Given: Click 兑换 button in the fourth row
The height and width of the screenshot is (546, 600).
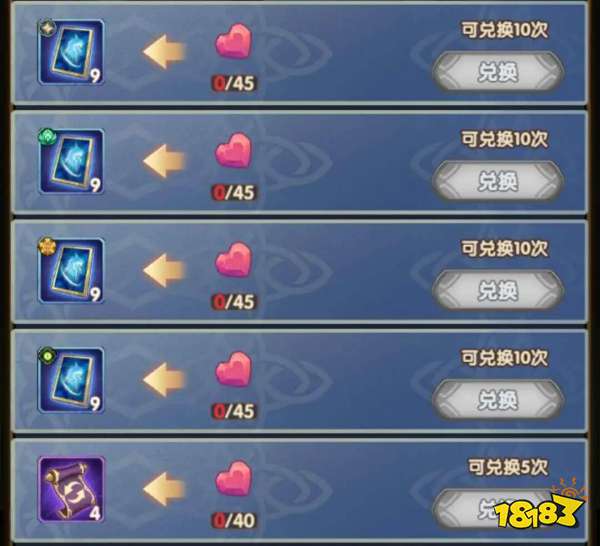Looking at the screenshot, I should (x=498, y=400).
